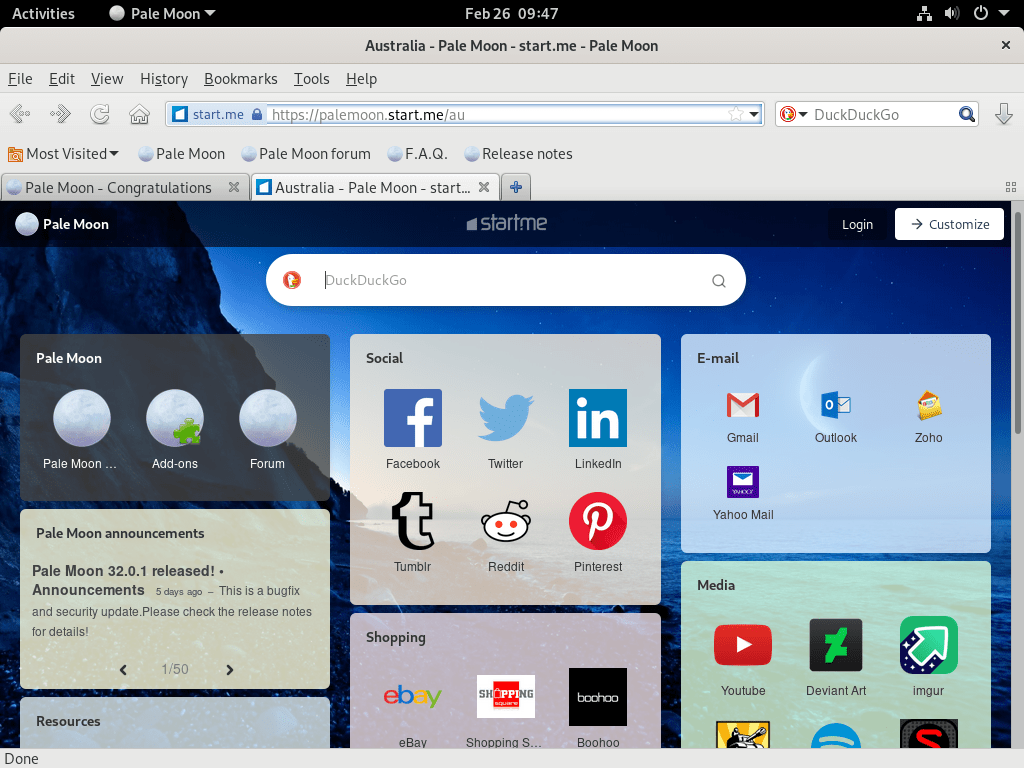Viewport: 1024px width, 768px height.
Task: Click the search magnifier in toolbar search box
Action: tap(967, 114)
